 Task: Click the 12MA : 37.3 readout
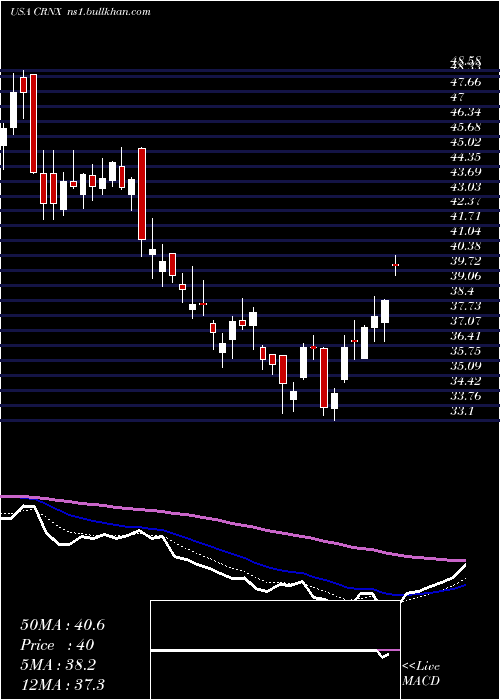pyautogui.click(x=62, y=684)
